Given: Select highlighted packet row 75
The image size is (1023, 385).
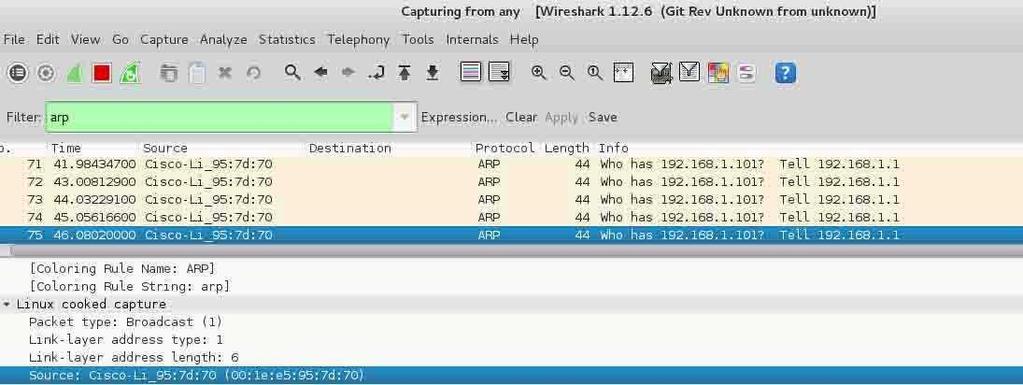Looking at the screenshot, I should (x=512, y=235).
